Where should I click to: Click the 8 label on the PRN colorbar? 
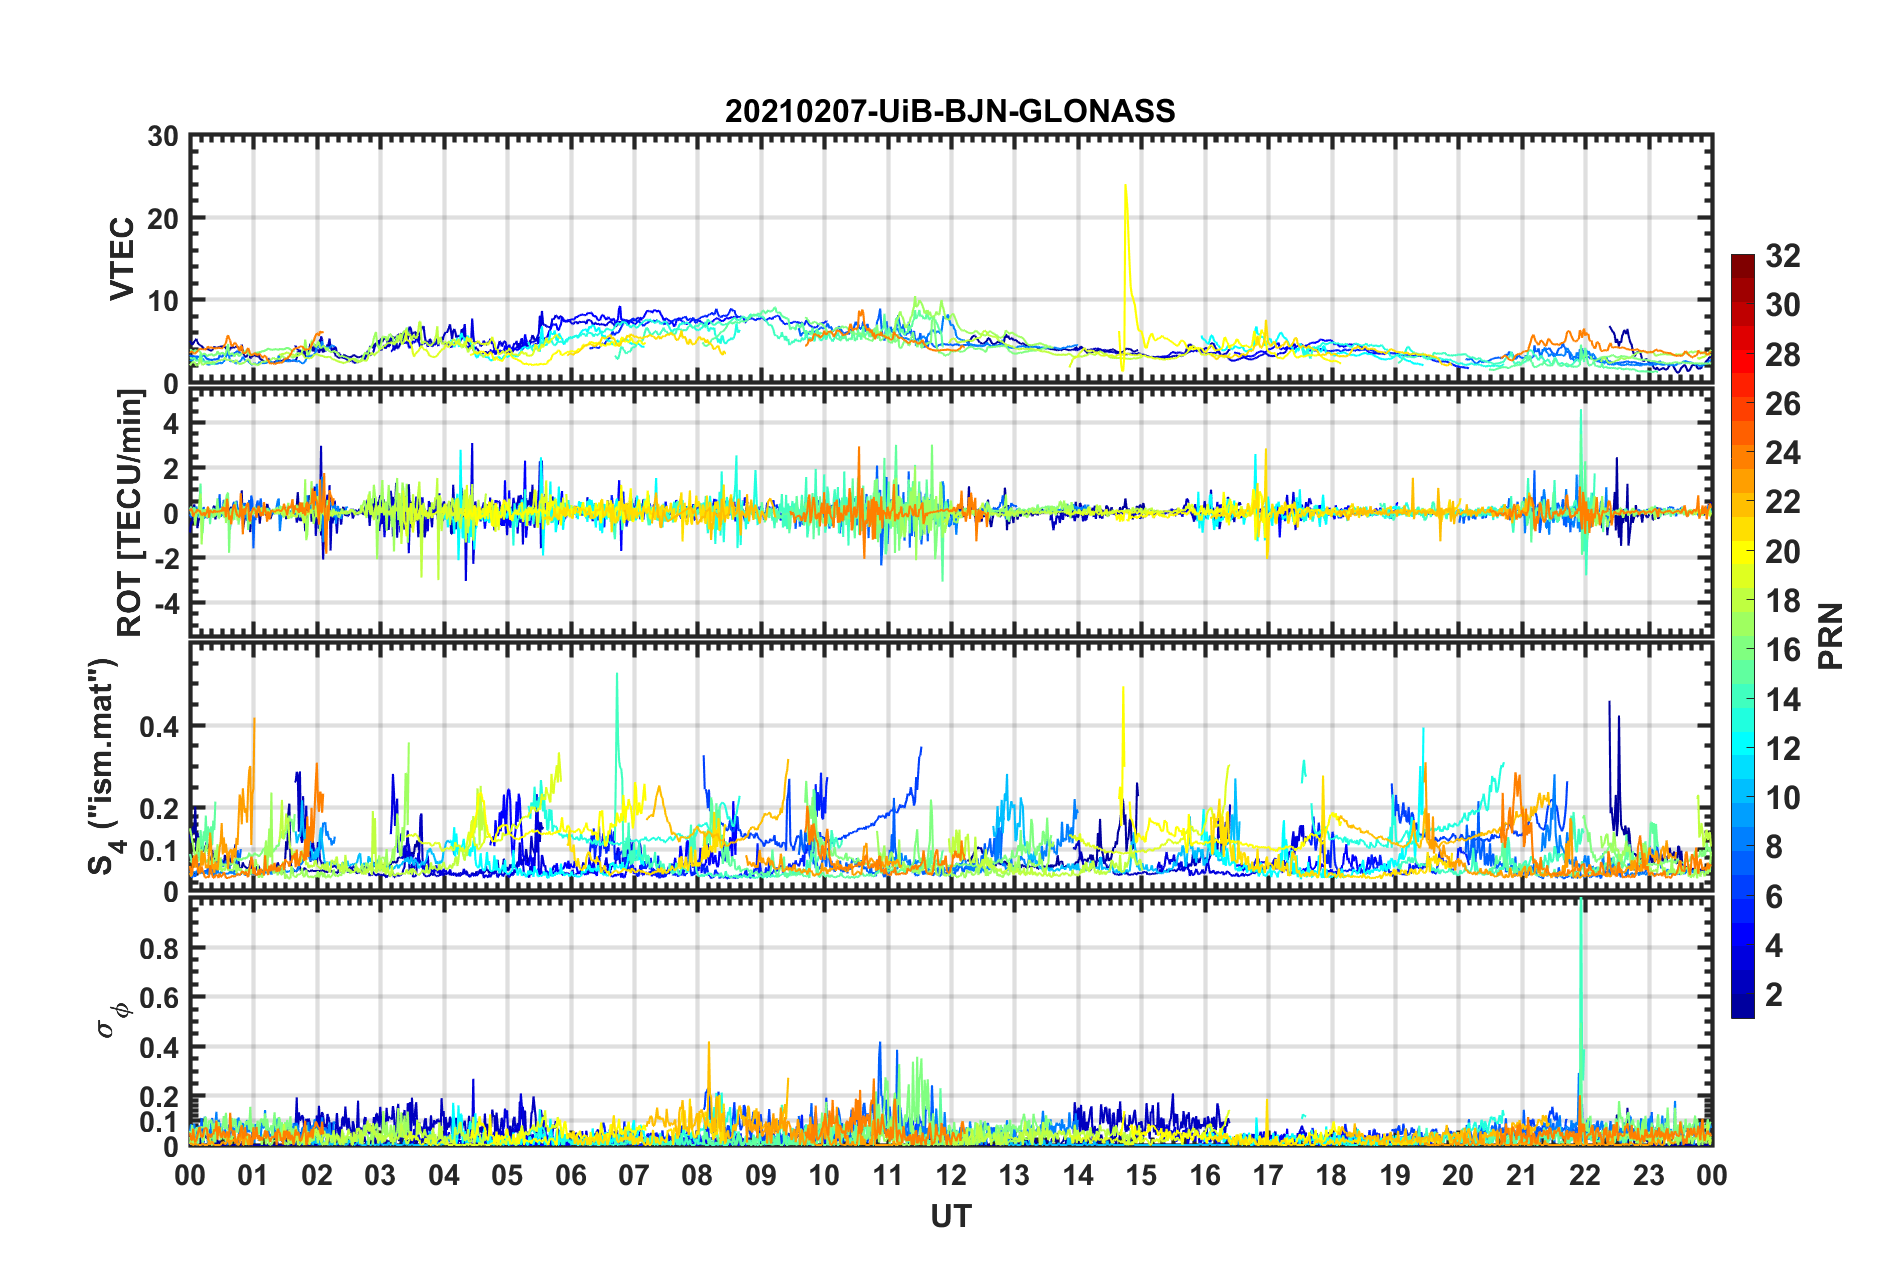1775,847
